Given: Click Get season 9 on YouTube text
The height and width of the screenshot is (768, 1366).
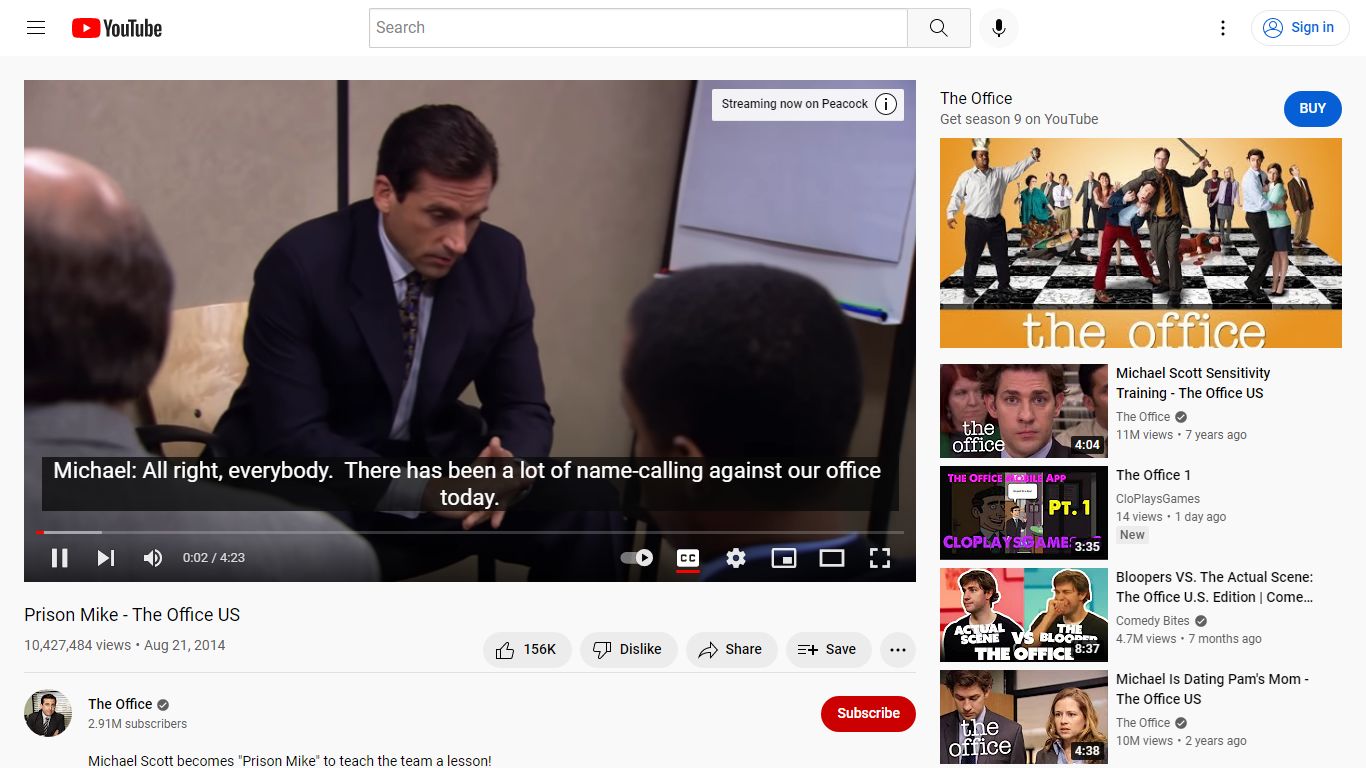Looking at the screenshot, I should pyautogui.click(x=1019, y=119).
